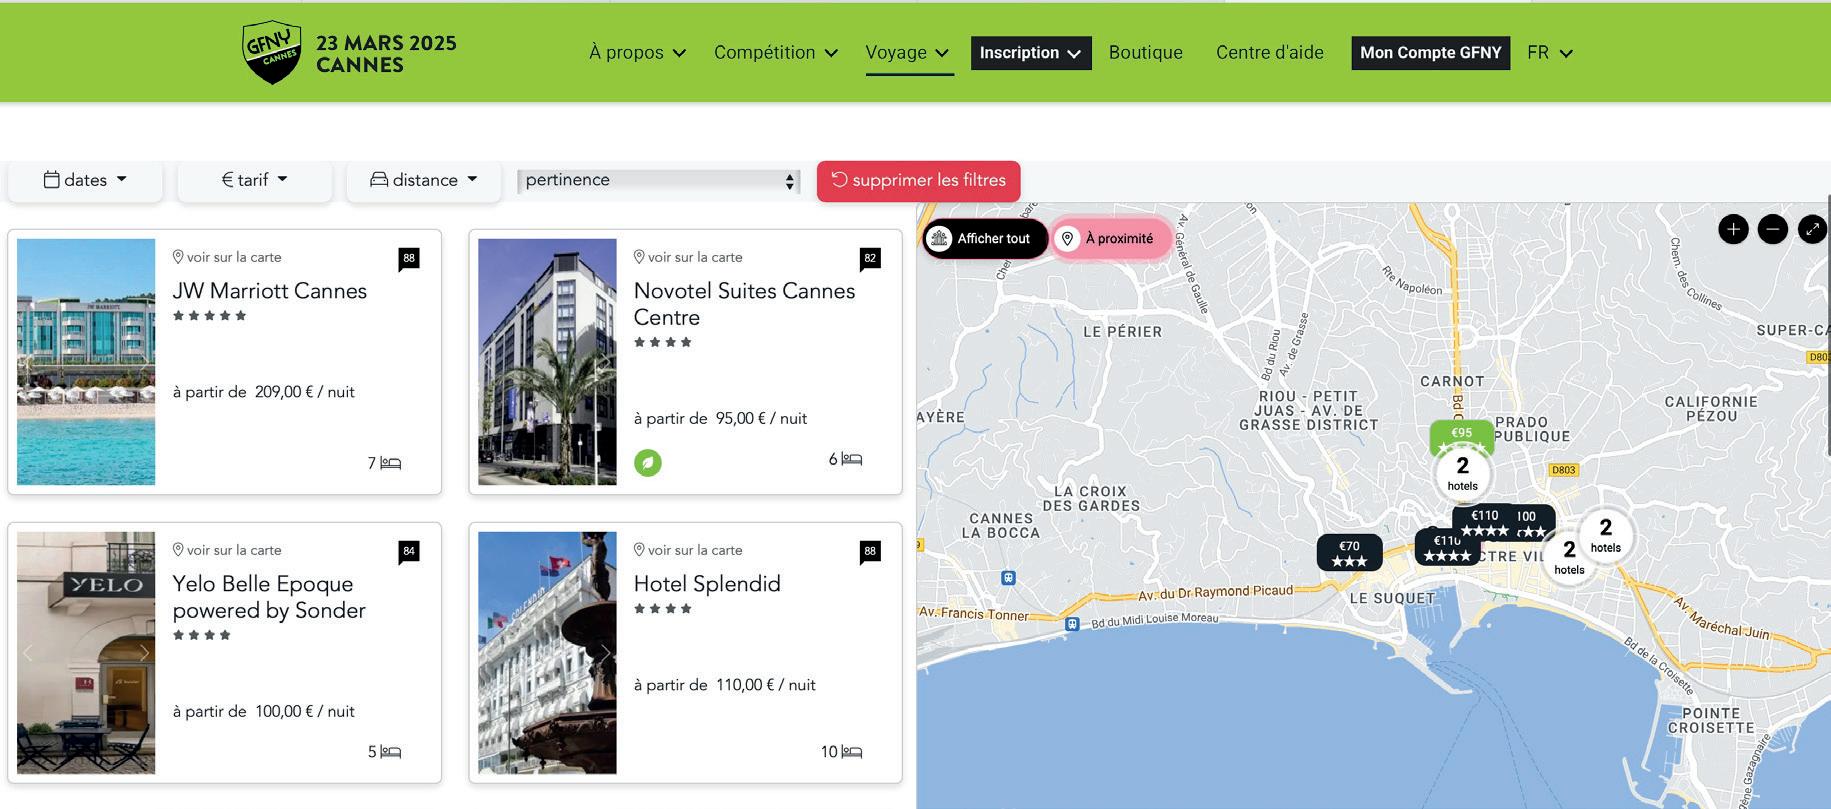
Task: Expand the map to fullscreen
Action: [x=1812, y=229]
